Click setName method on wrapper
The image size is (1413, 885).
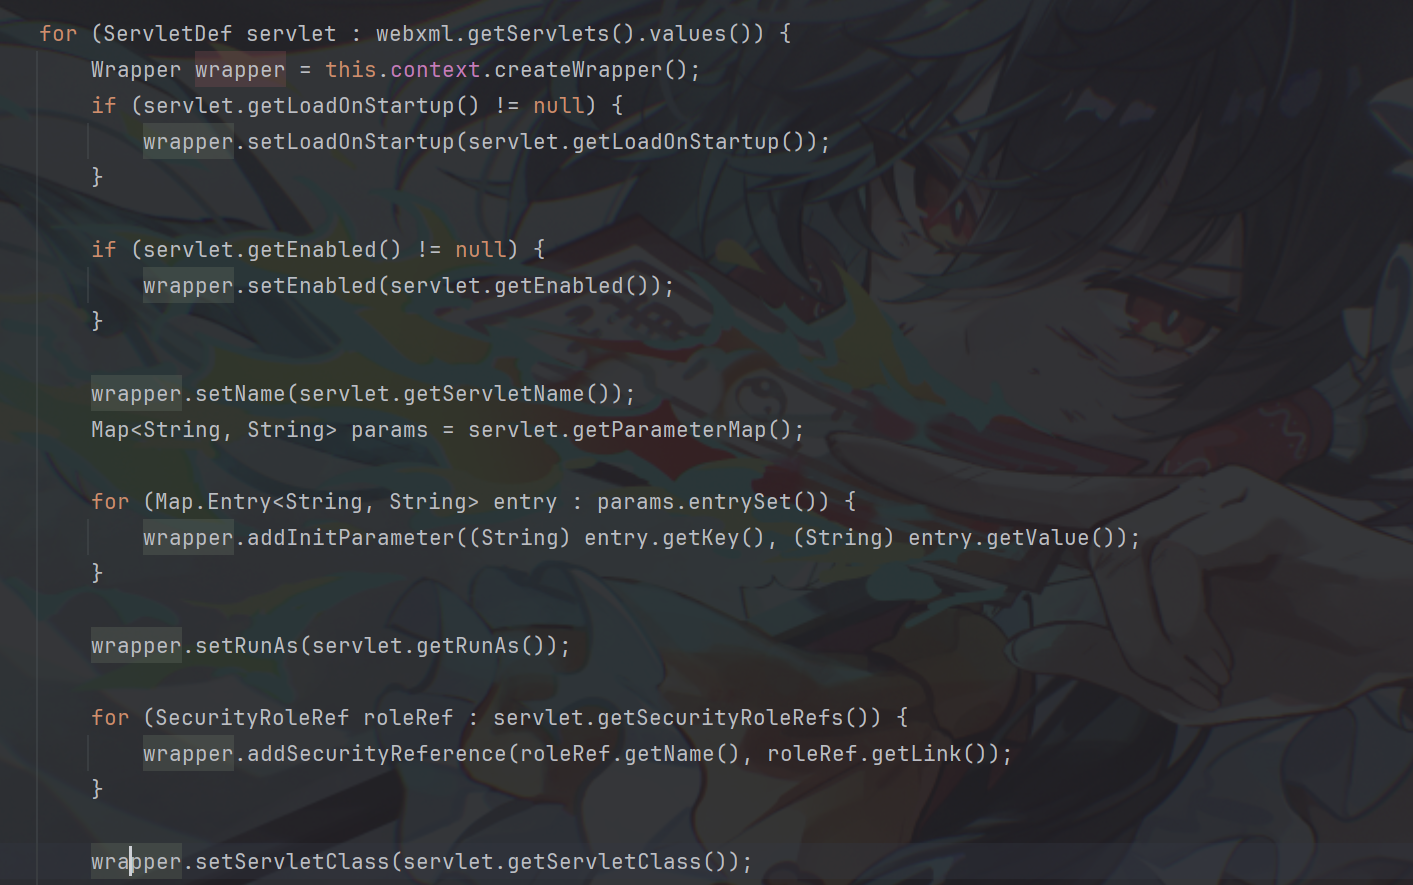(x=240, y=394)
